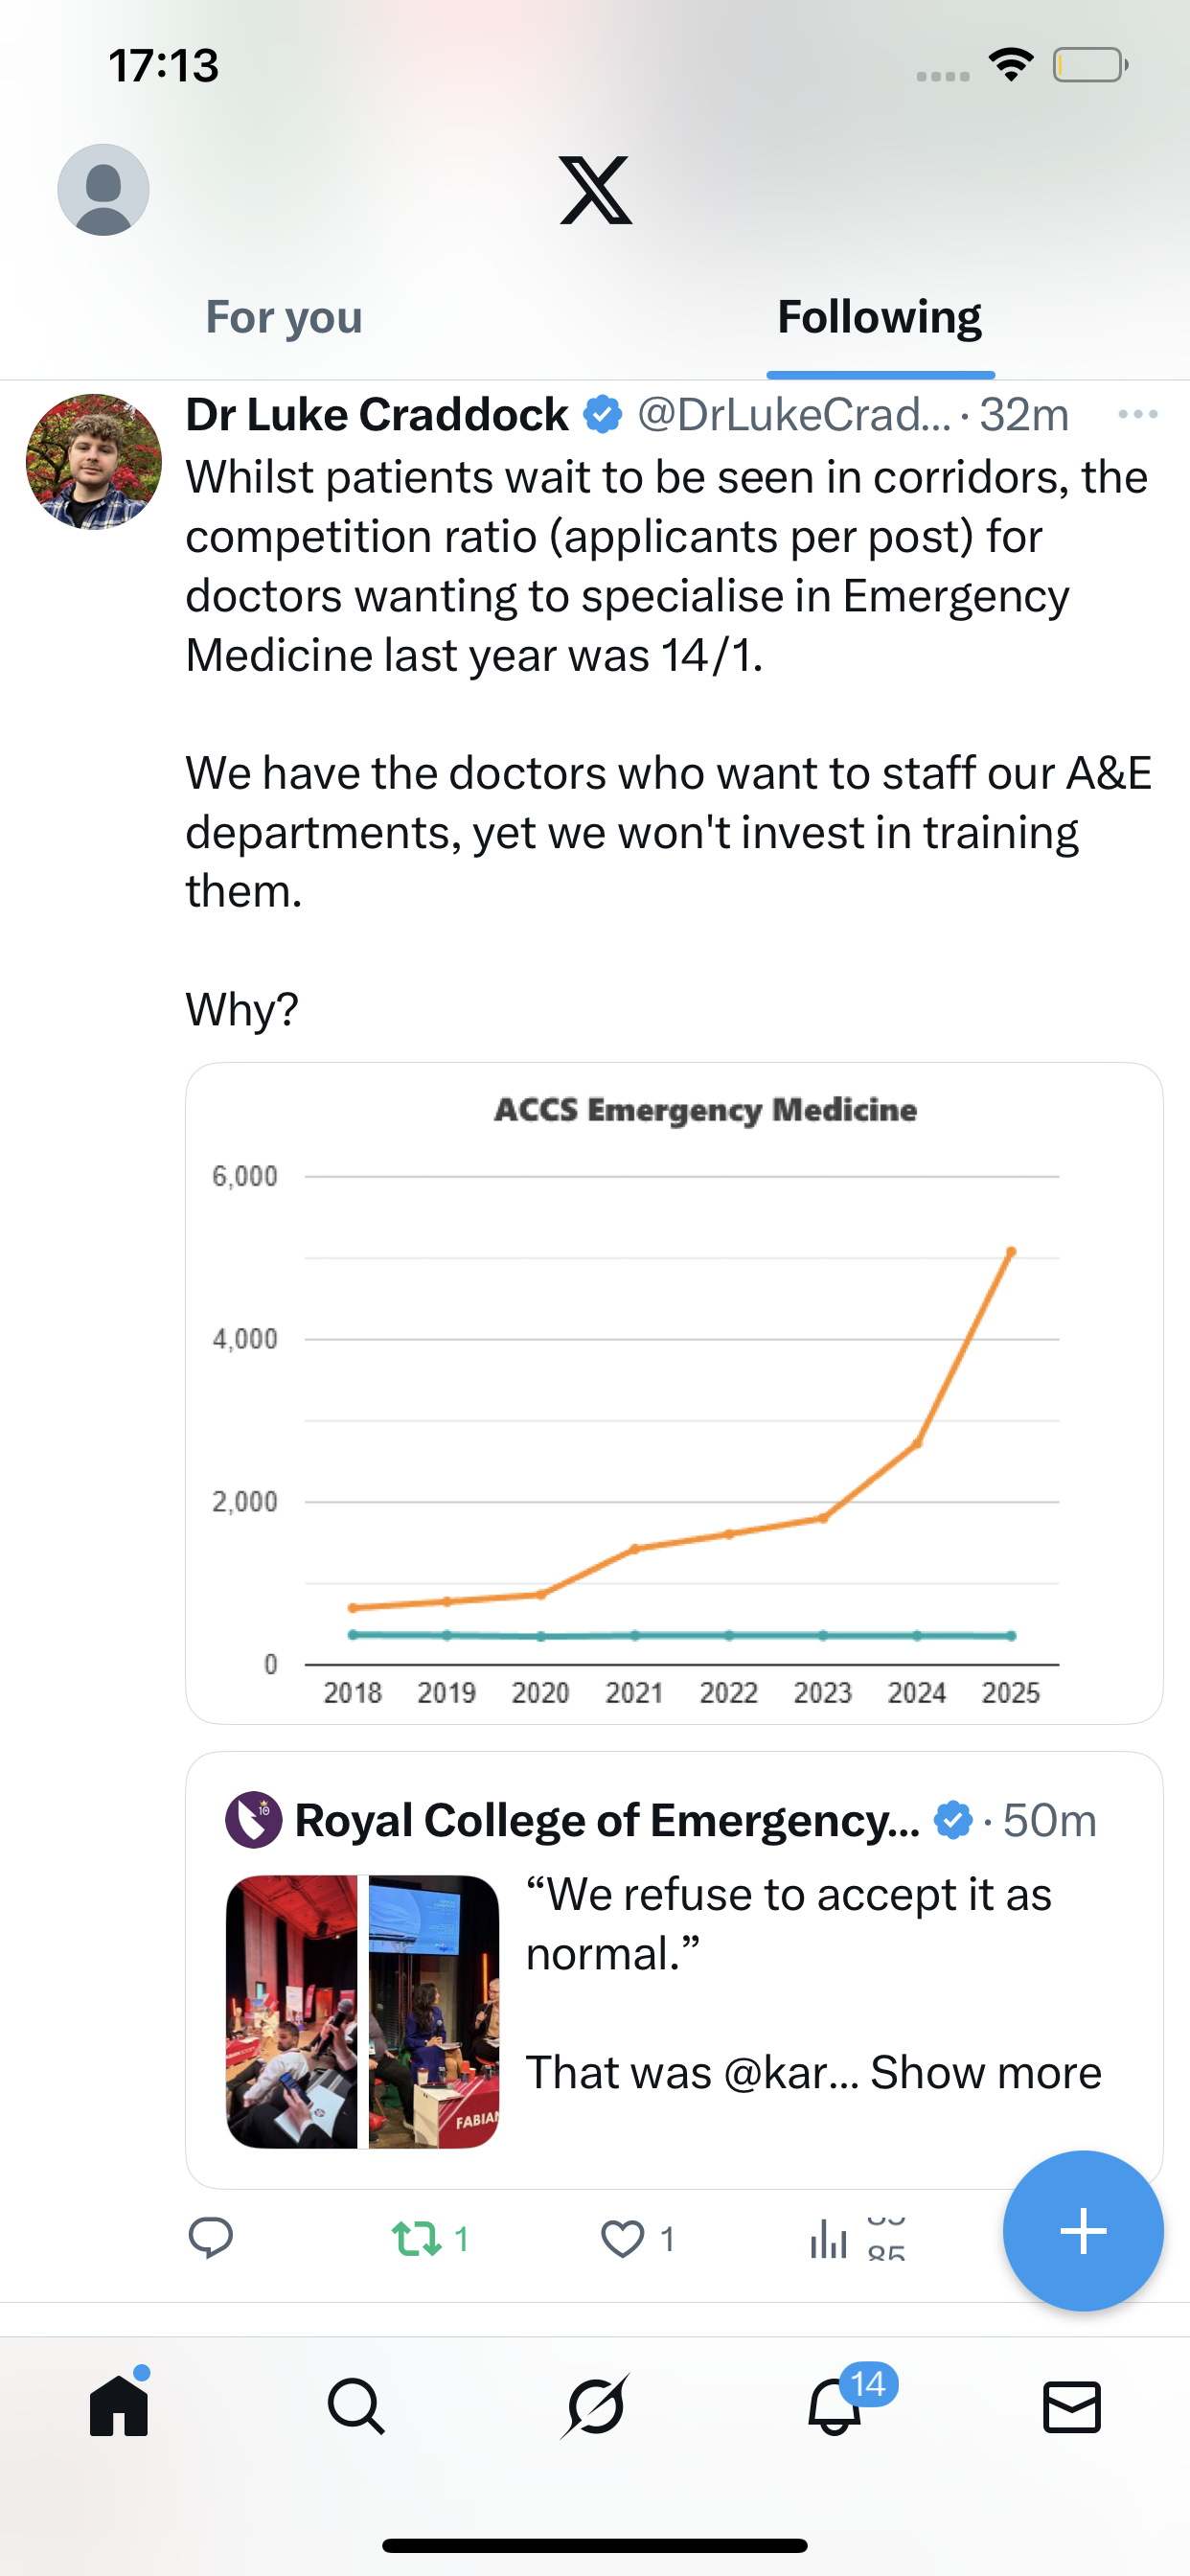The height and width of the screenshot is (2576, 1190).
Task: Go to Home in bottom navigation
Action: [119, 2406]
